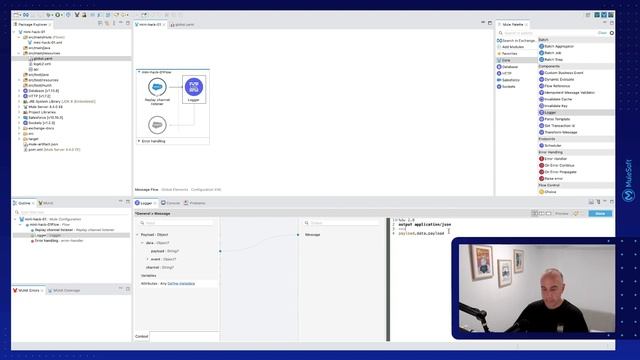The height and width of the screenshot is (360, 640).
Task: Collapse src/main/mule folder in Package Explorer
Action: pyautogui.click(x=19, y=37)
